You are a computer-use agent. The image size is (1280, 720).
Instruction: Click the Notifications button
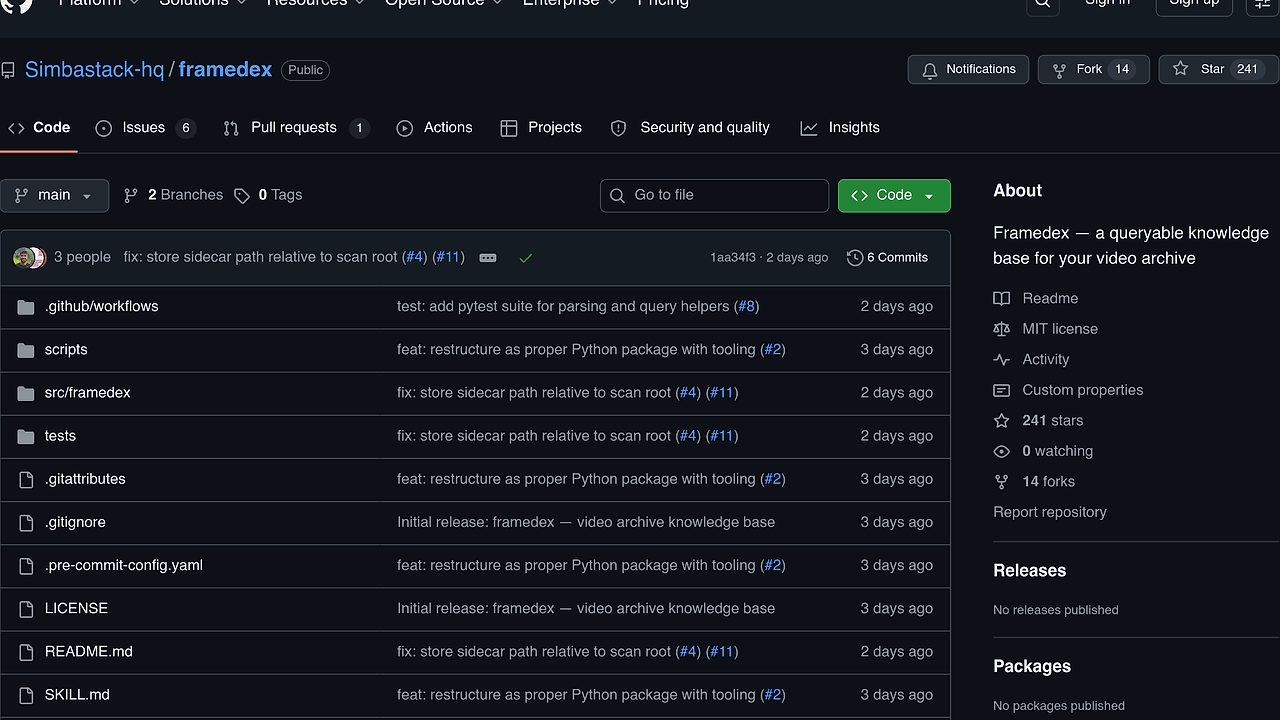click(968, 70)
